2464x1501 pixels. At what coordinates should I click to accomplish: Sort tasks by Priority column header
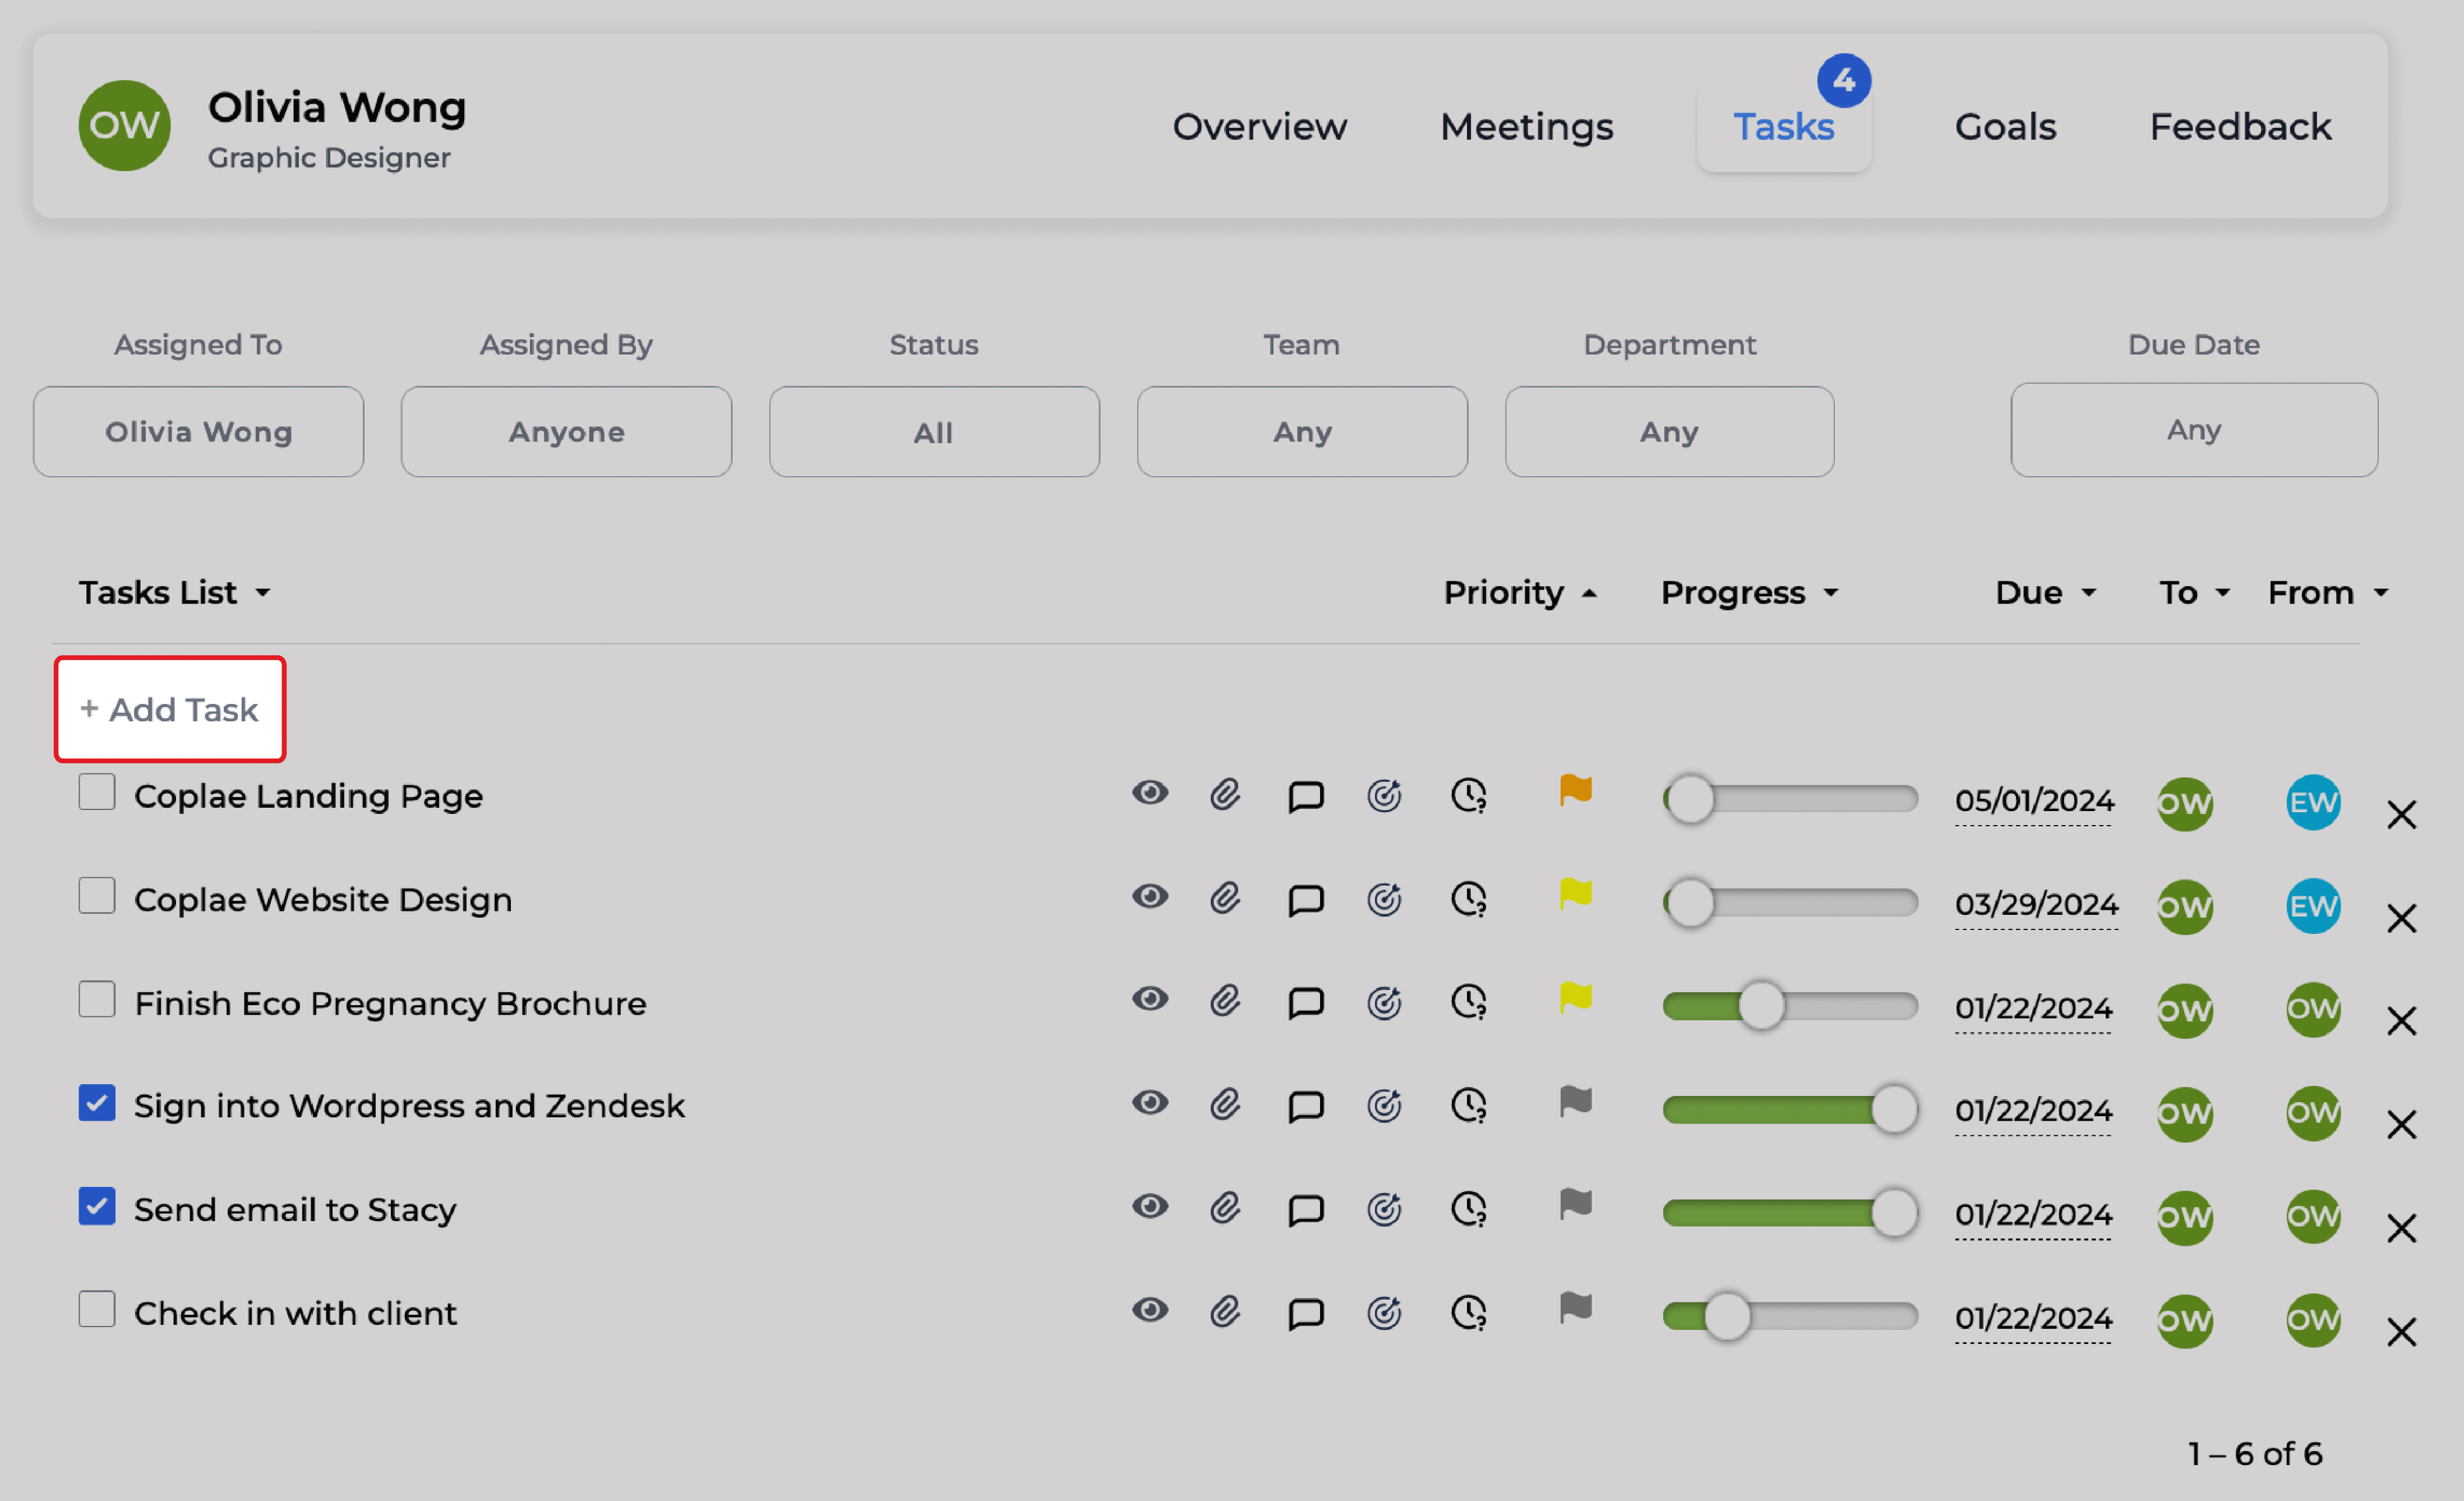point(1503,593)
